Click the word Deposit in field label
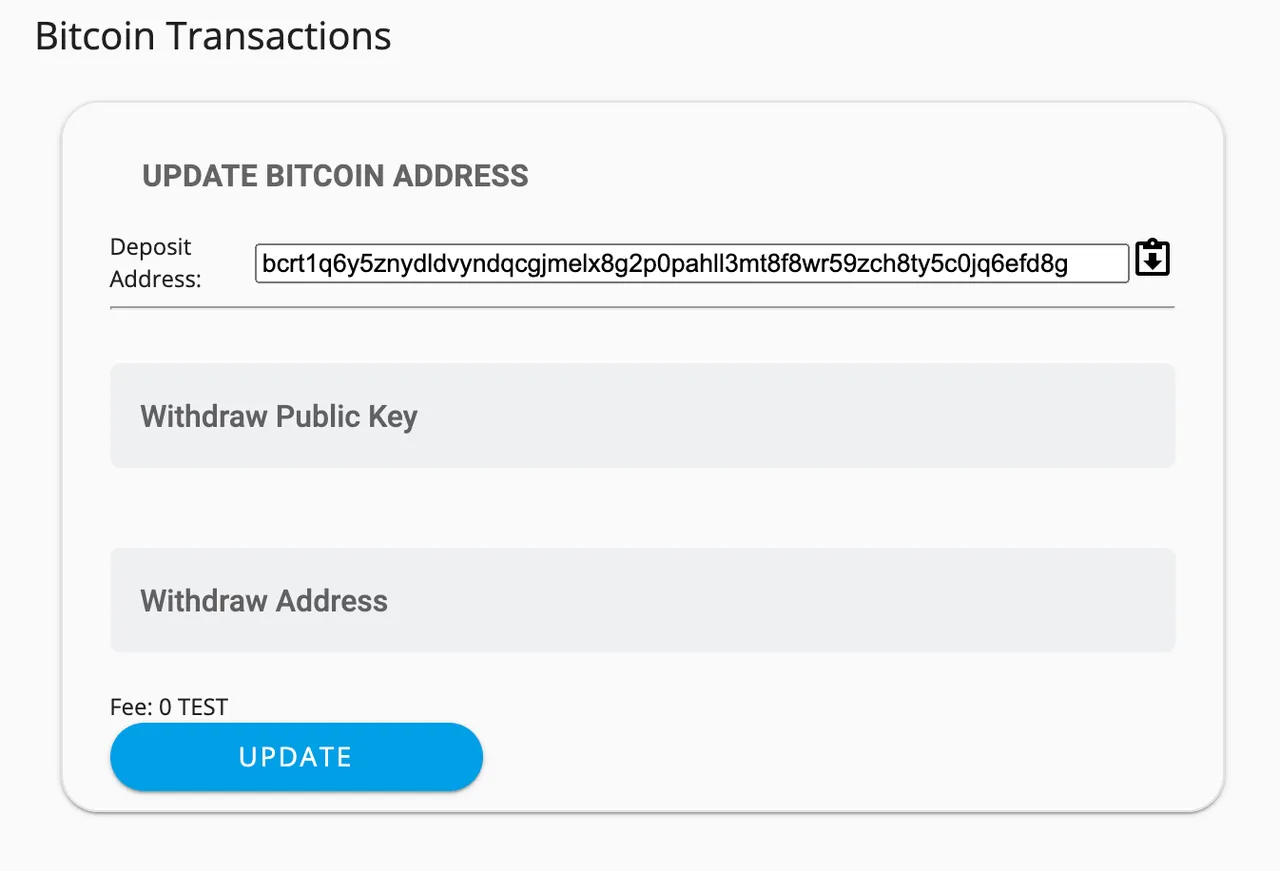The width and height of the screenshot is (1280, 871). click(151, 247)
